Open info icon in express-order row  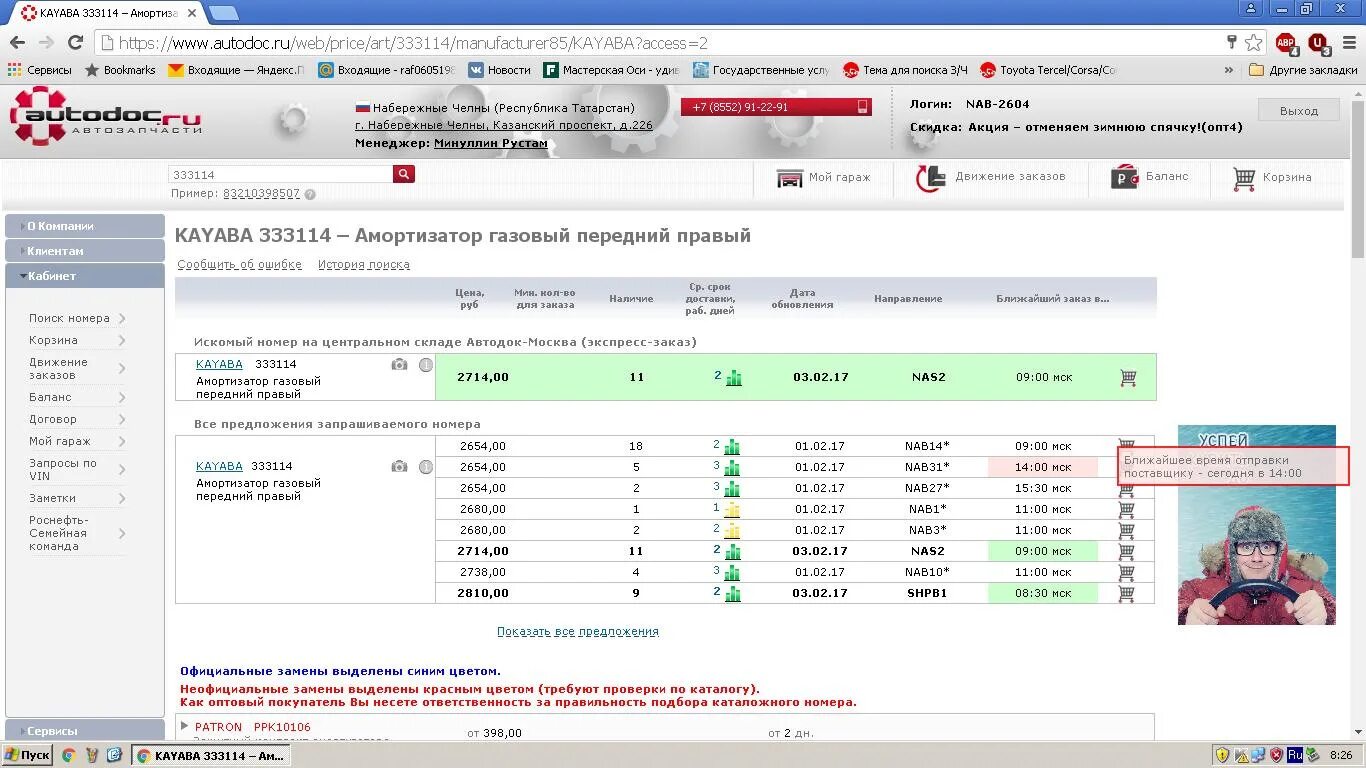(426, 365)
